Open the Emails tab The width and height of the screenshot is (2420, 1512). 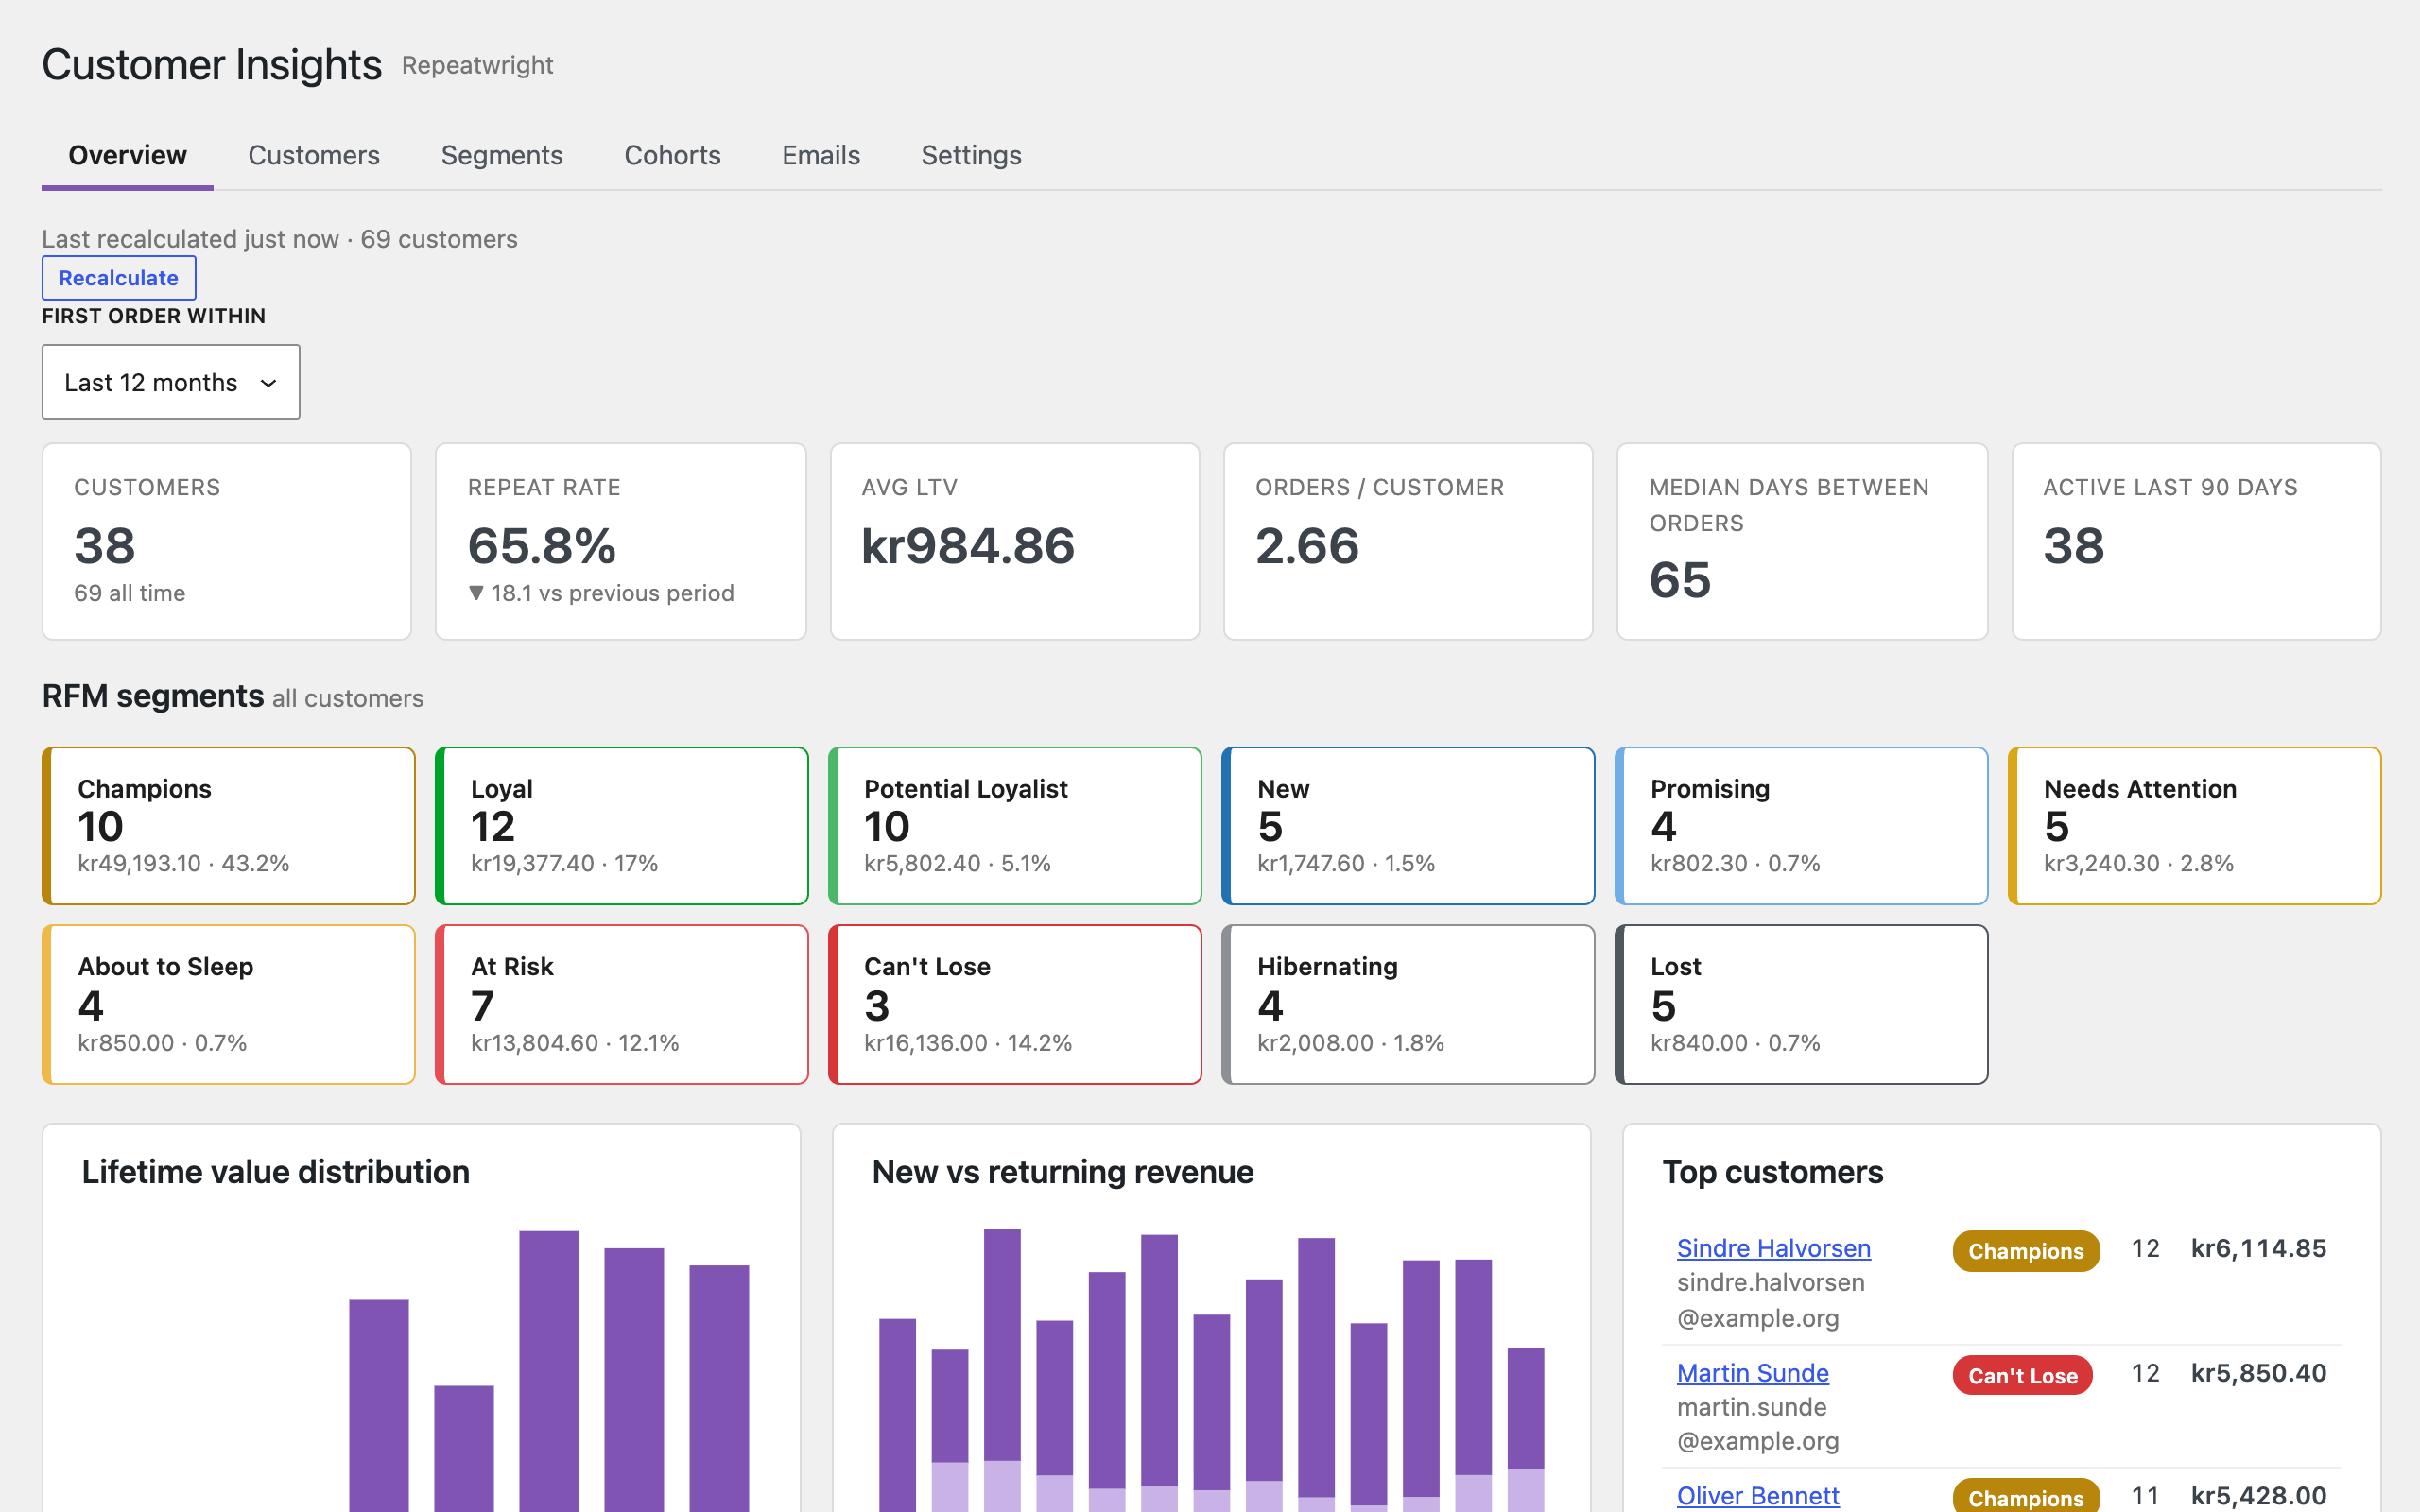(x=820, y=155)
